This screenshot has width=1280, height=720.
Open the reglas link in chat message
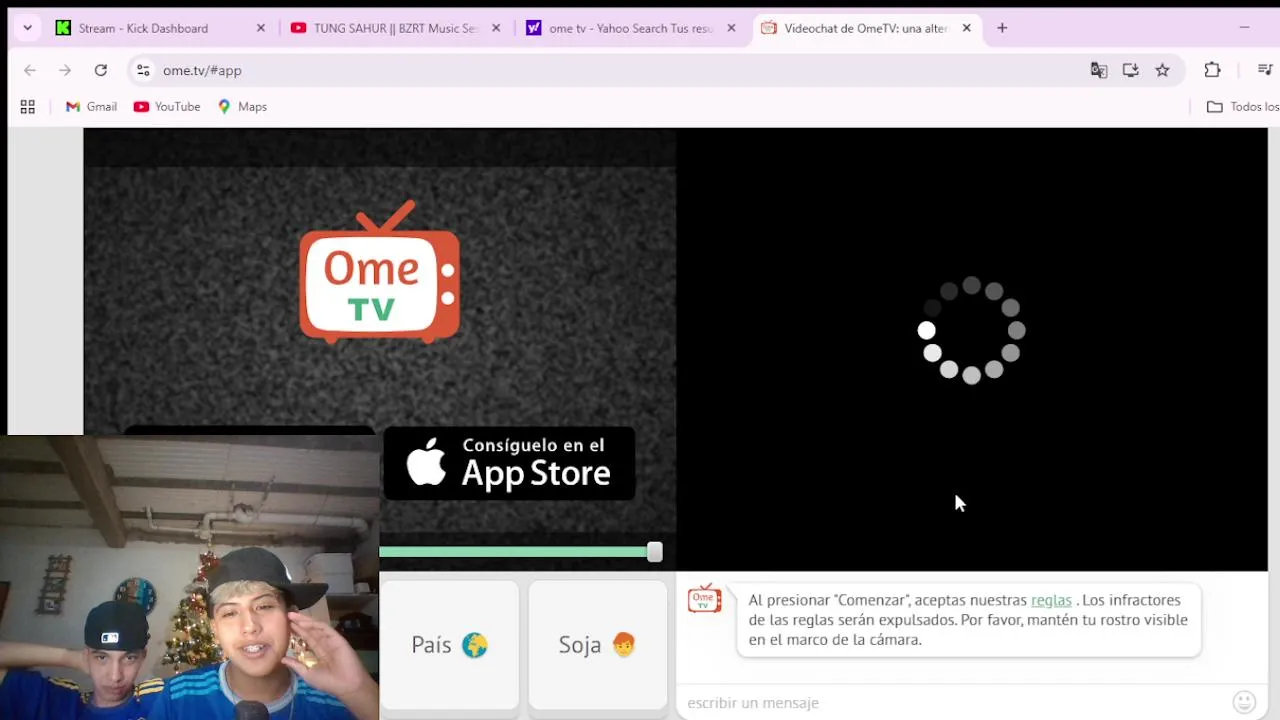[x=1051, y=600]
